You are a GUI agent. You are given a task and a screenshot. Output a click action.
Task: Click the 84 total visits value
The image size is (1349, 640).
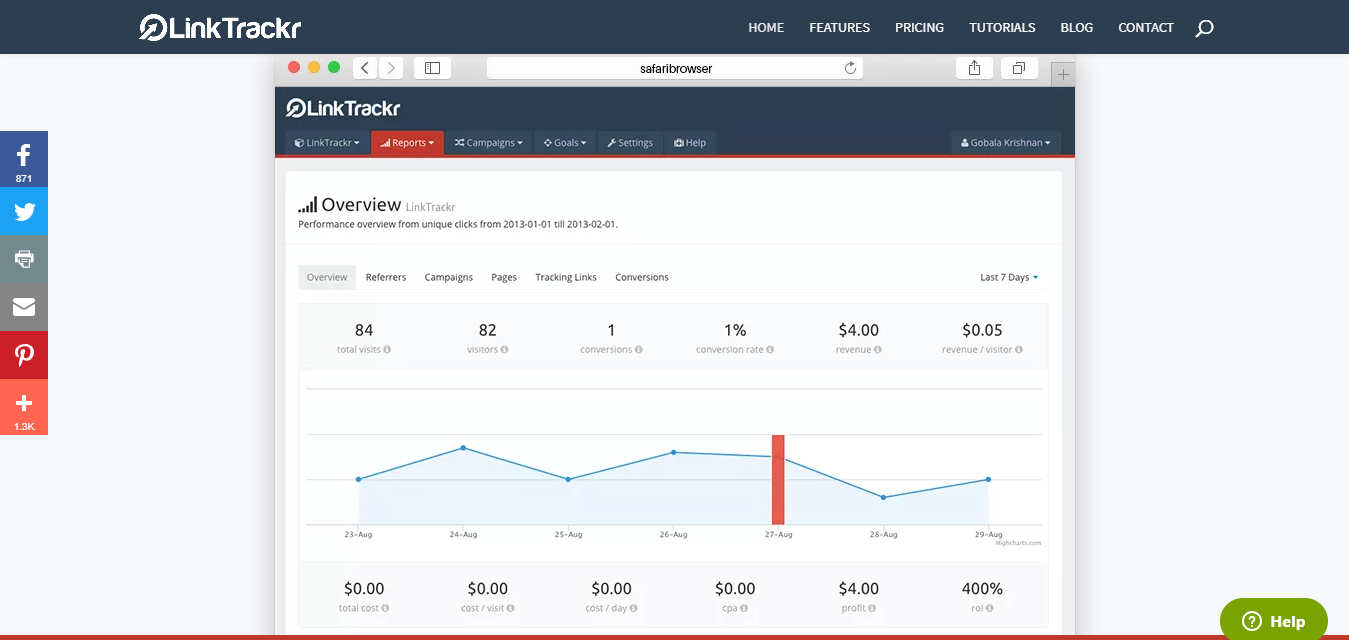tap(364, 330)
